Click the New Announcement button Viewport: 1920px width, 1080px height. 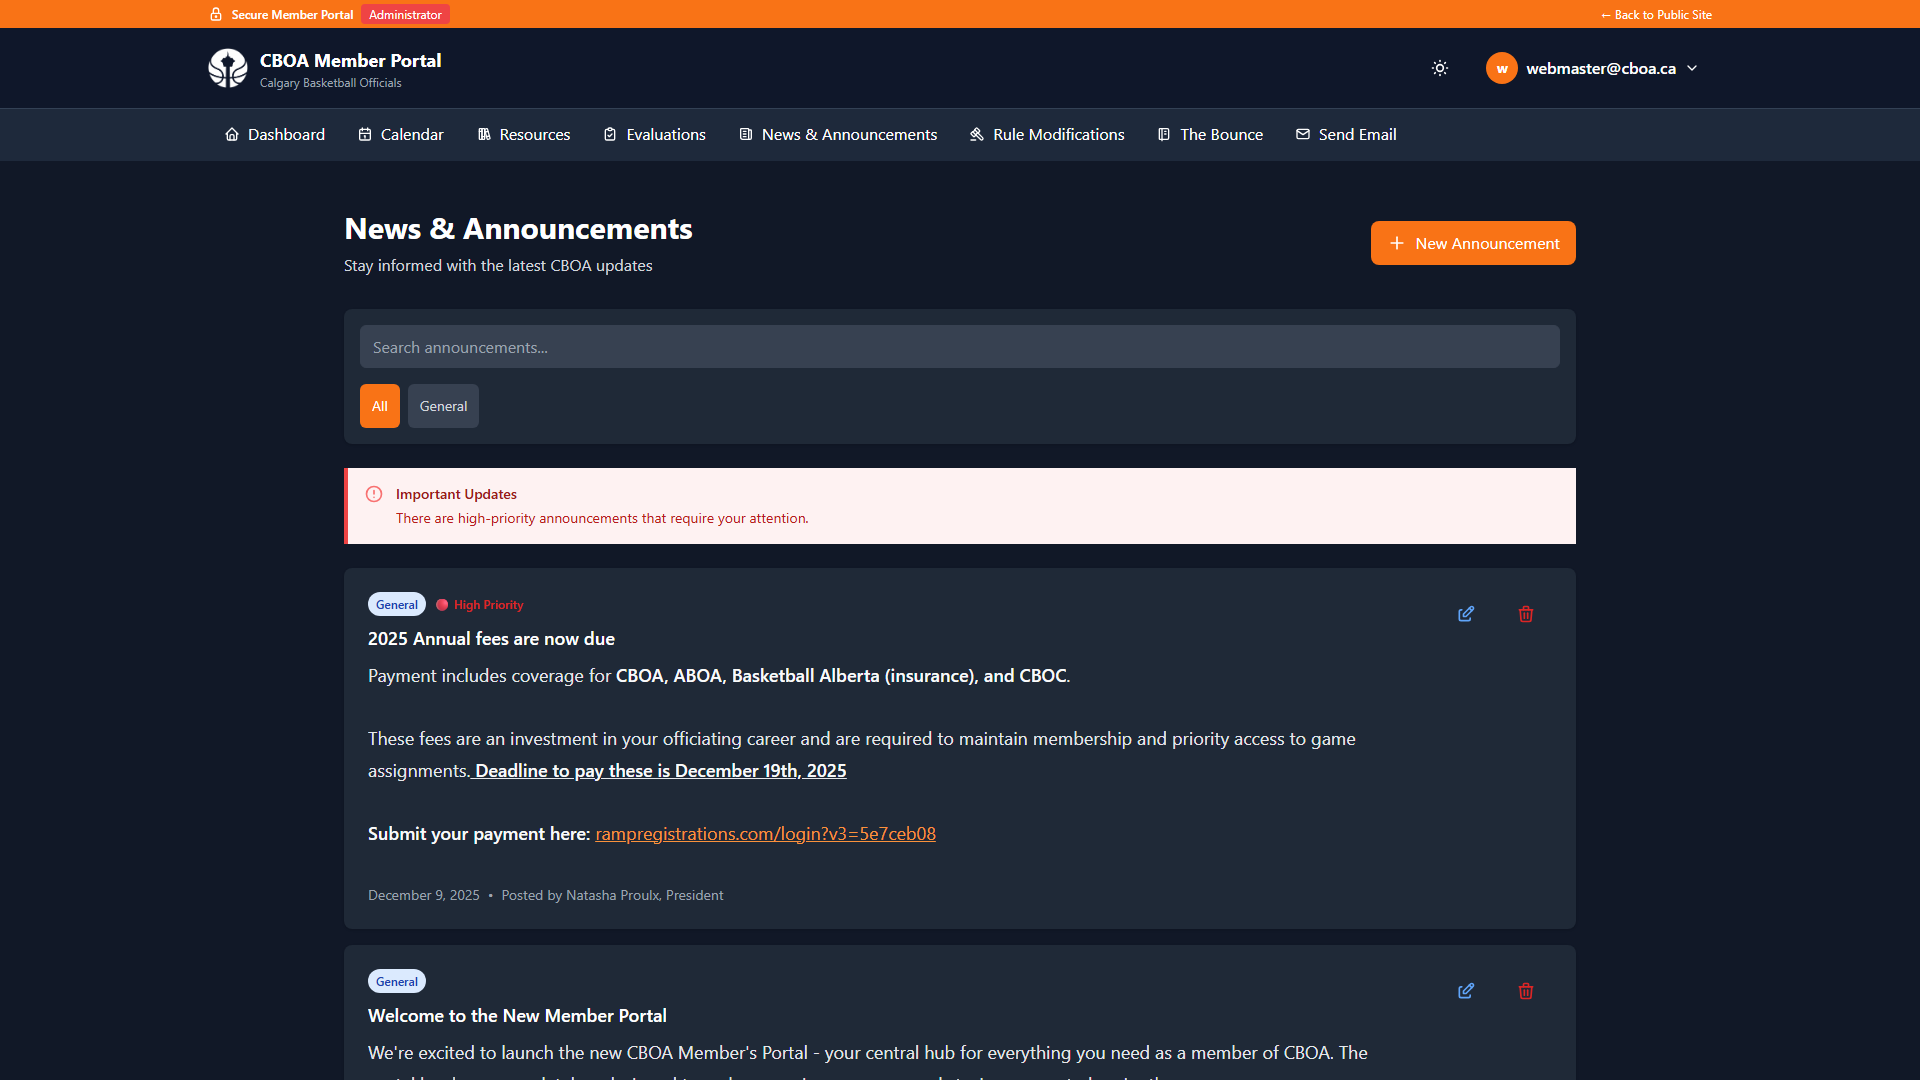[1473, 243]
